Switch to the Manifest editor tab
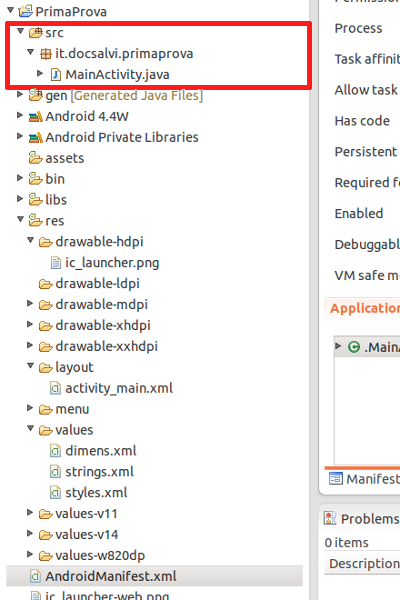 (x=364, y=479)
